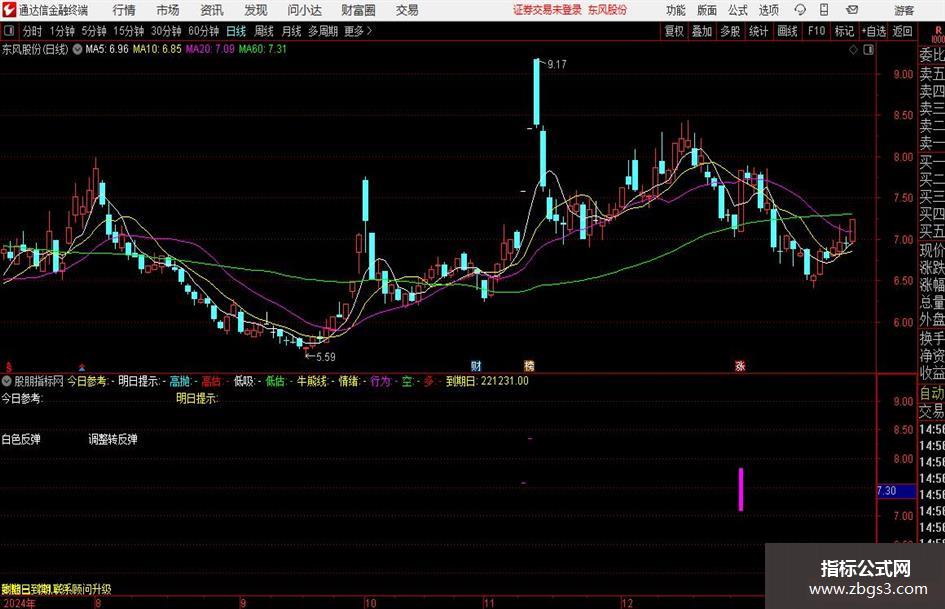Click the 涨 marker on the chart
Screen dimensions: 945x609
point(740,365)
